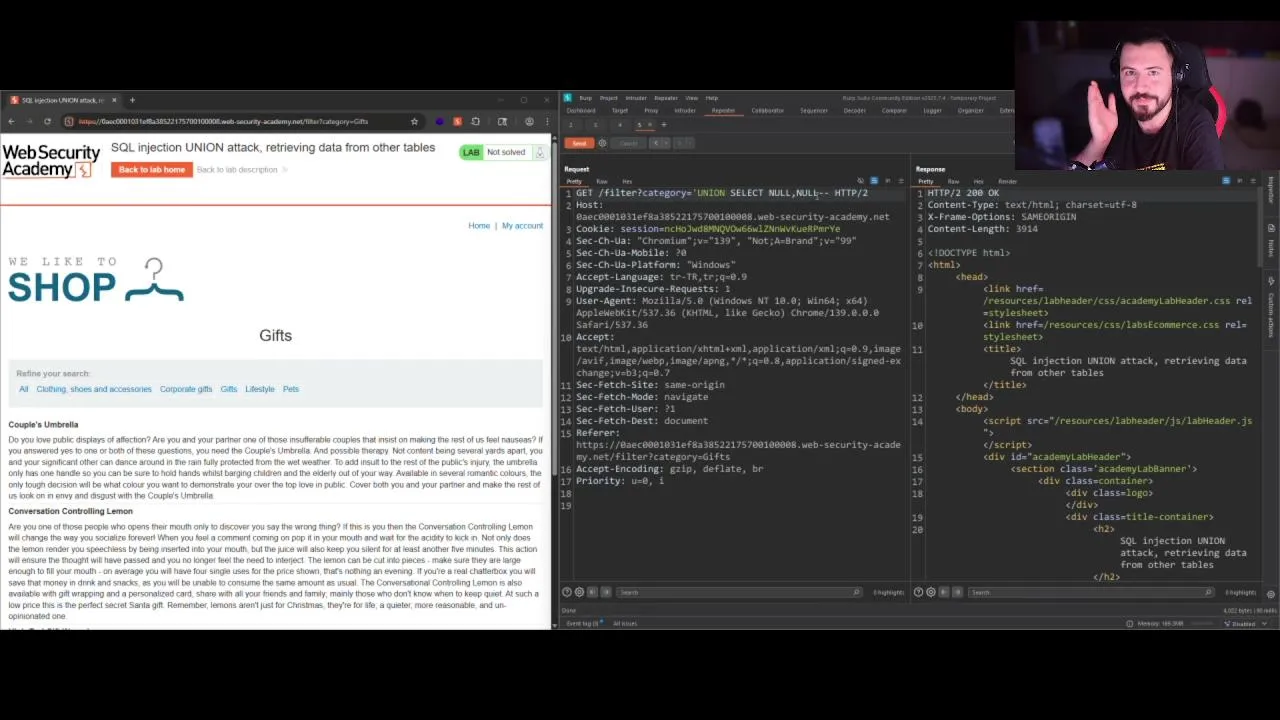Filter by Pets category
This screenshot has width=1280, height=720.
[x=291, y=389]
